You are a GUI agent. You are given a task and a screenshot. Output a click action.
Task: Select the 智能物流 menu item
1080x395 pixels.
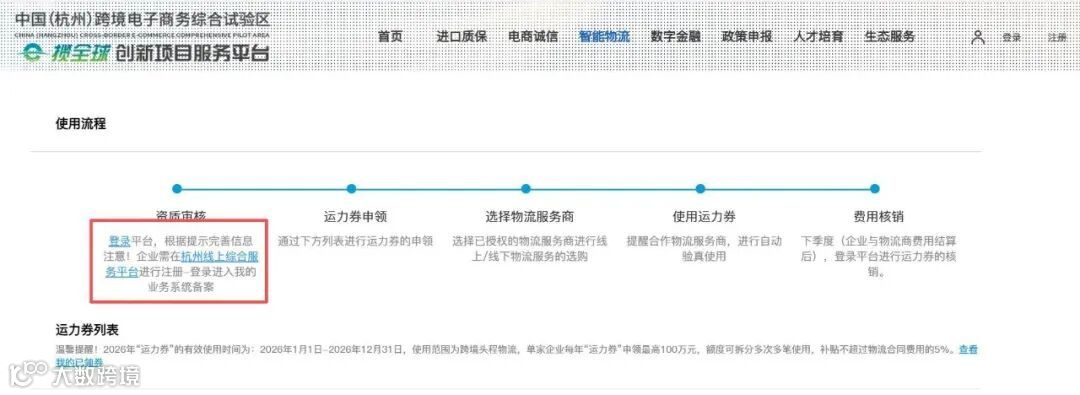click(604, 37)
